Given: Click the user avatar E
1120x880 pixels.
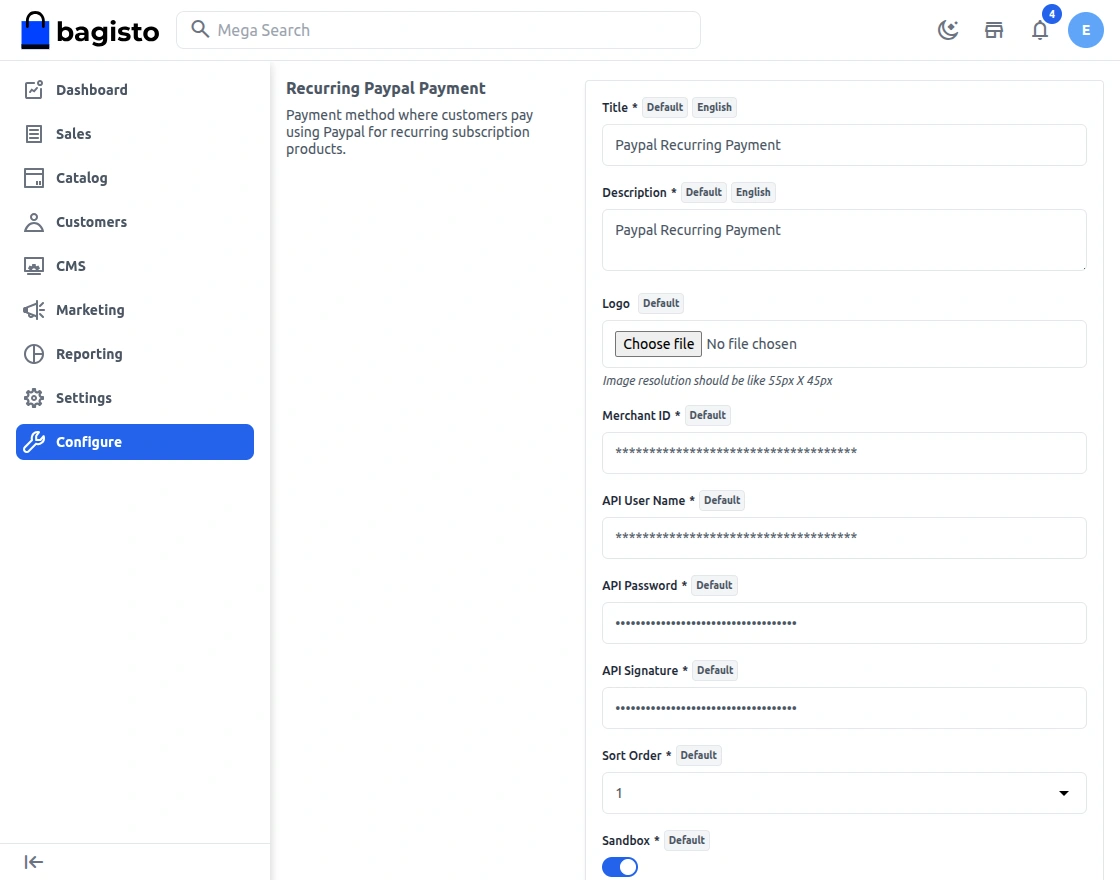Looking at the screenshot, I should (x=1086, y=30).
